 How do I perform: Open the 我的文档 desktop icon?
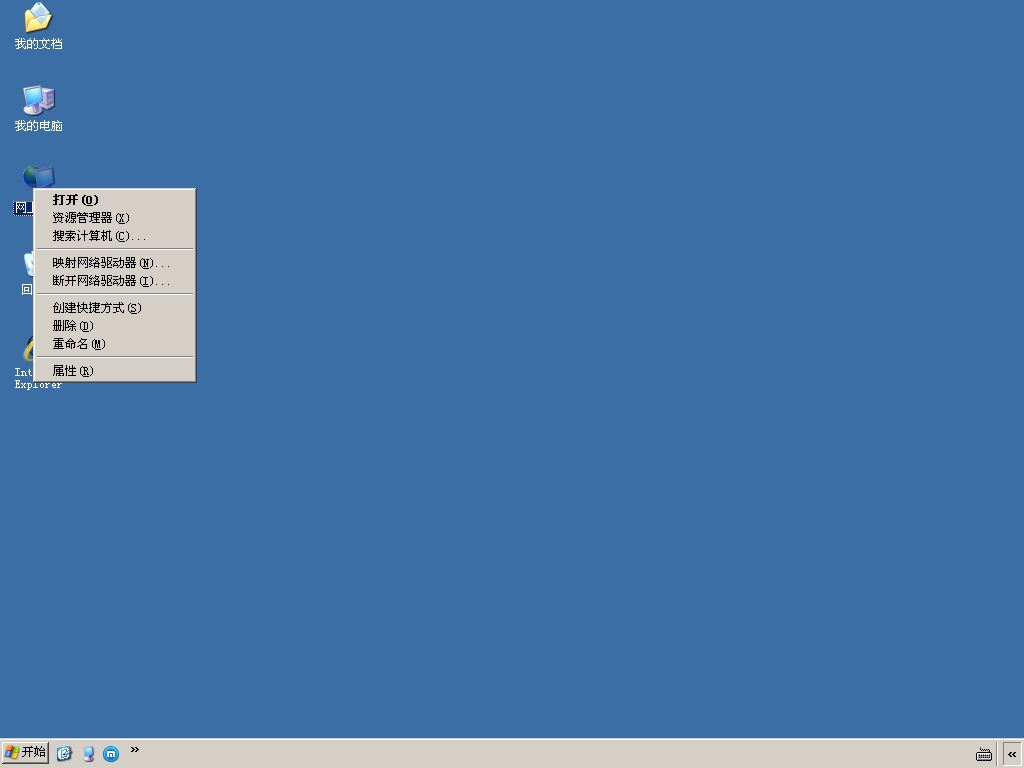pyautogui.click(x=38, y=18)
